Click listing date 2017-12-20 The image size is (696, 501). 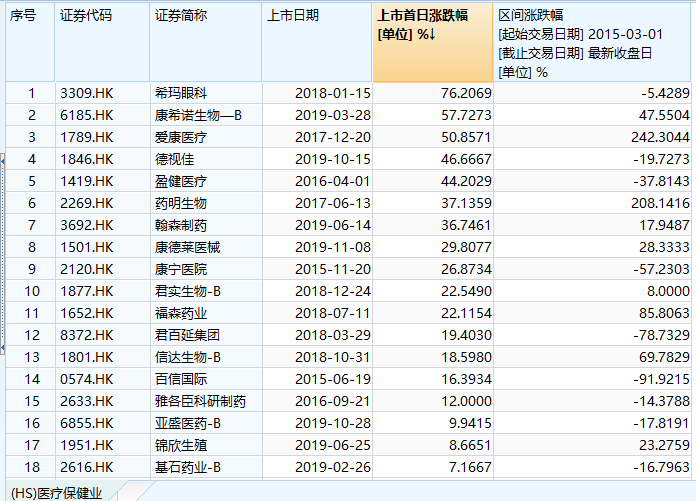[317, 137]
